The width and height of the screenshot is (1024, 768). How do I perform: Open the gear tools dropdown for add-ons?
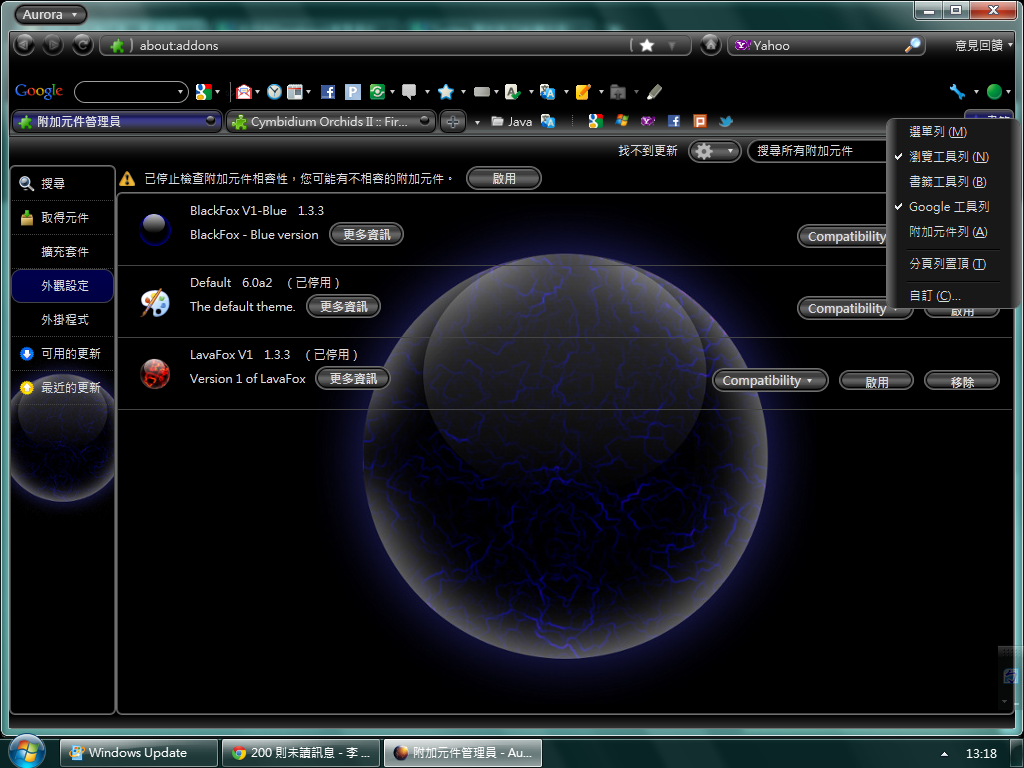click(714, 151)
